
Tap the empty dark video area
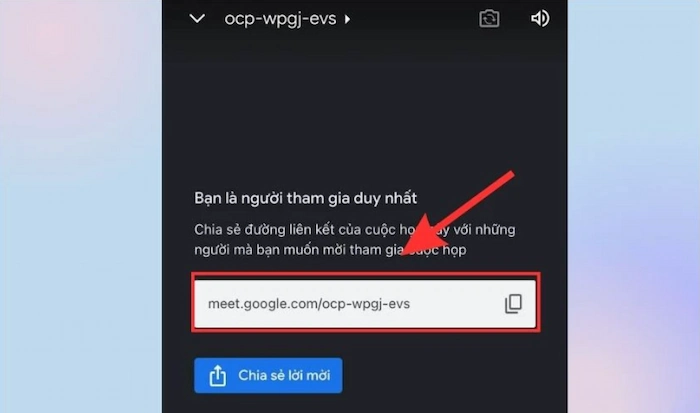coord(365,112)
